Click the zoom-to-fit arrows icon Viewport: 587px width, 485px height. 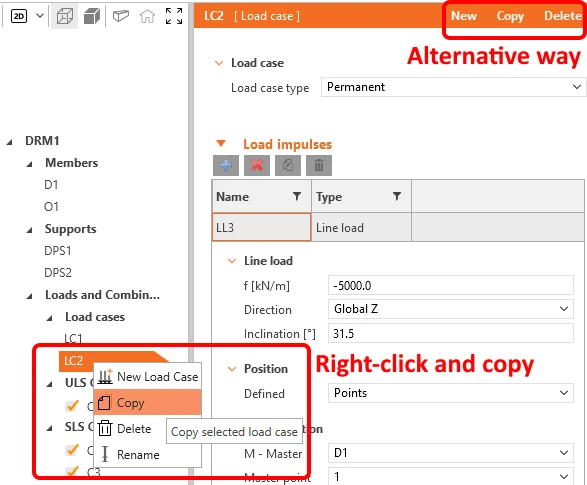click(x=174, y=16)
